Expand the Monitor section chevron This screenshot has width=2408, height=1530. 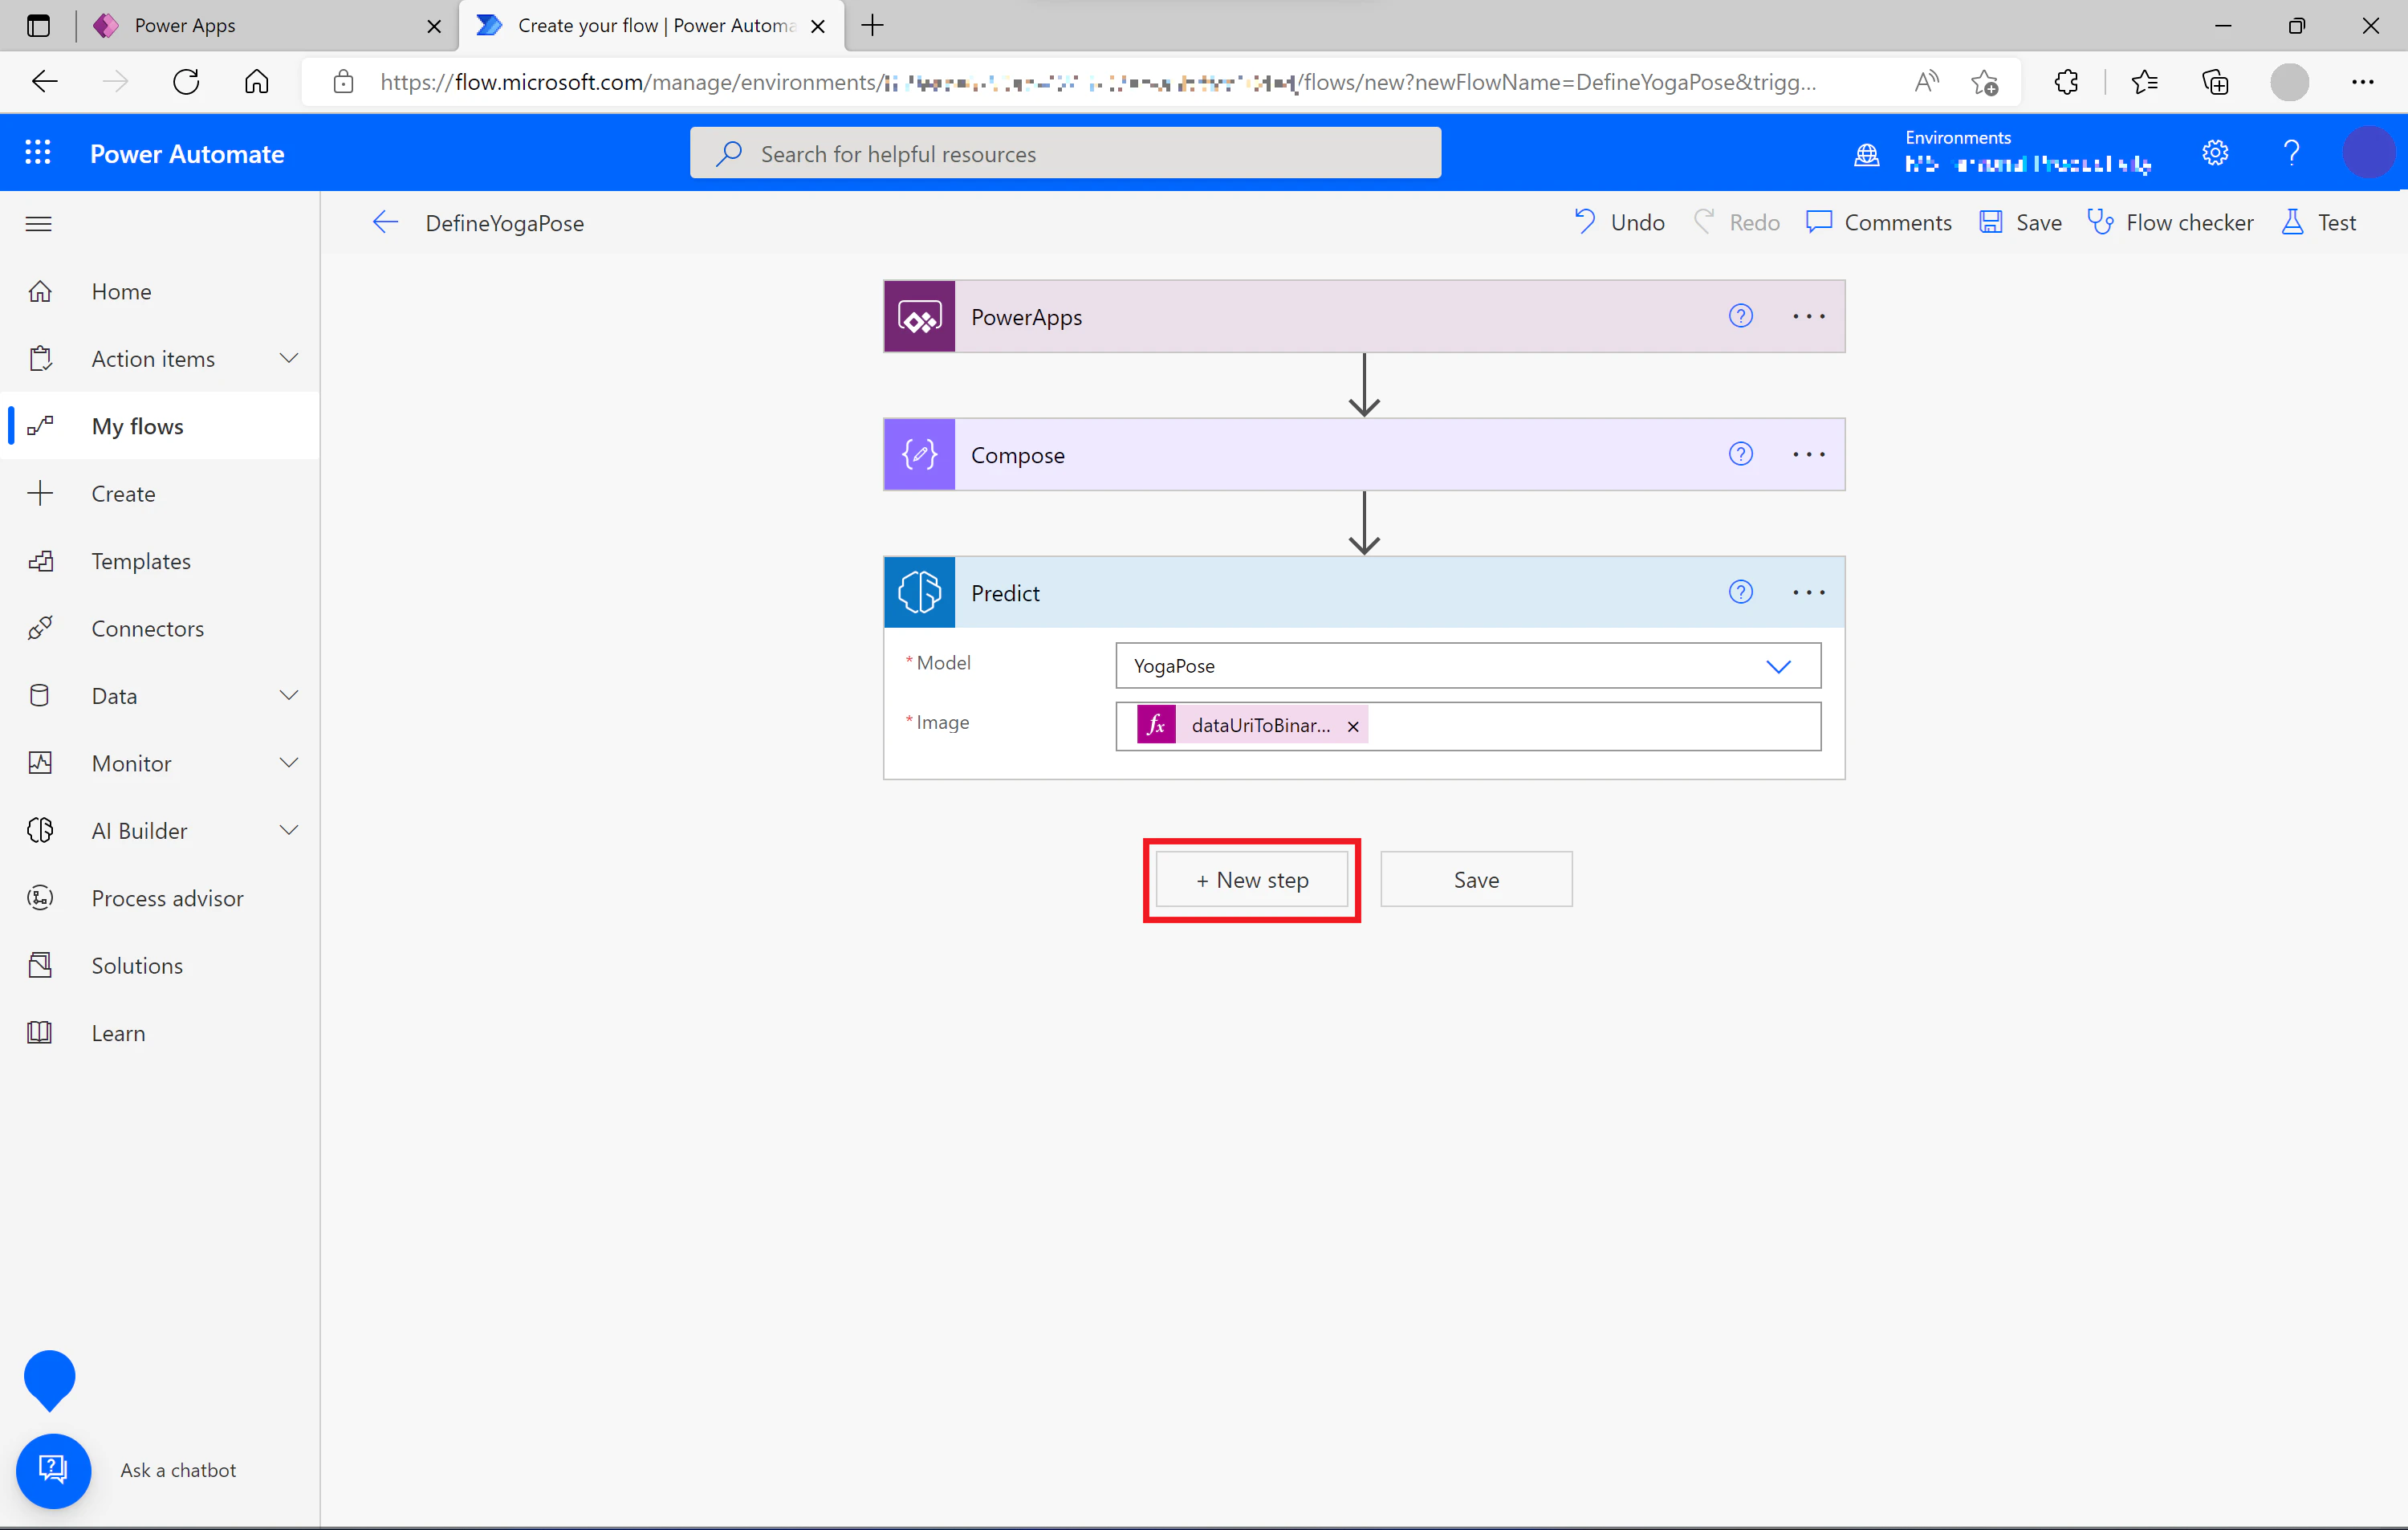click(288, 763)
